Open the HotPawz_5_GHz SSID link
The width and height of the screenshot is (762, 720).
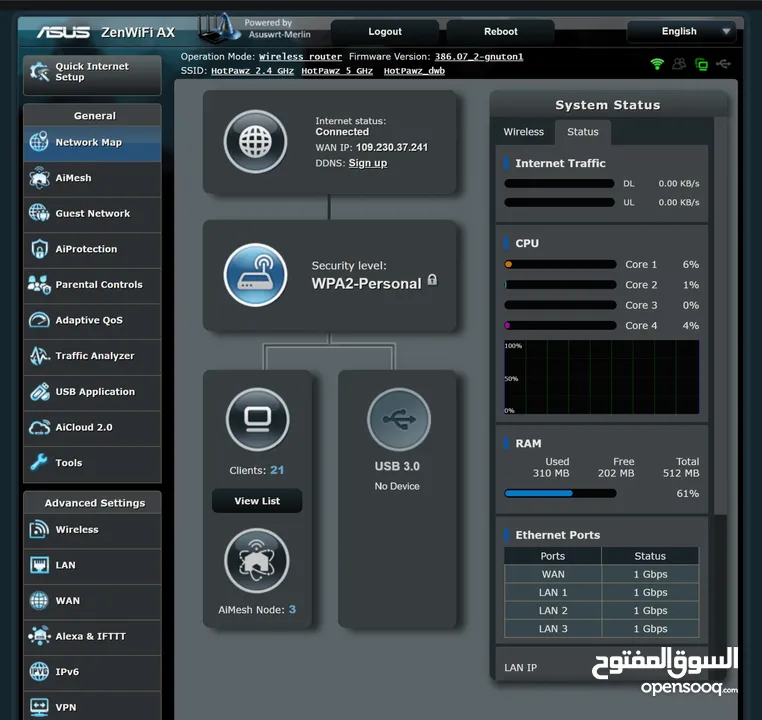(x=337, y=71)
